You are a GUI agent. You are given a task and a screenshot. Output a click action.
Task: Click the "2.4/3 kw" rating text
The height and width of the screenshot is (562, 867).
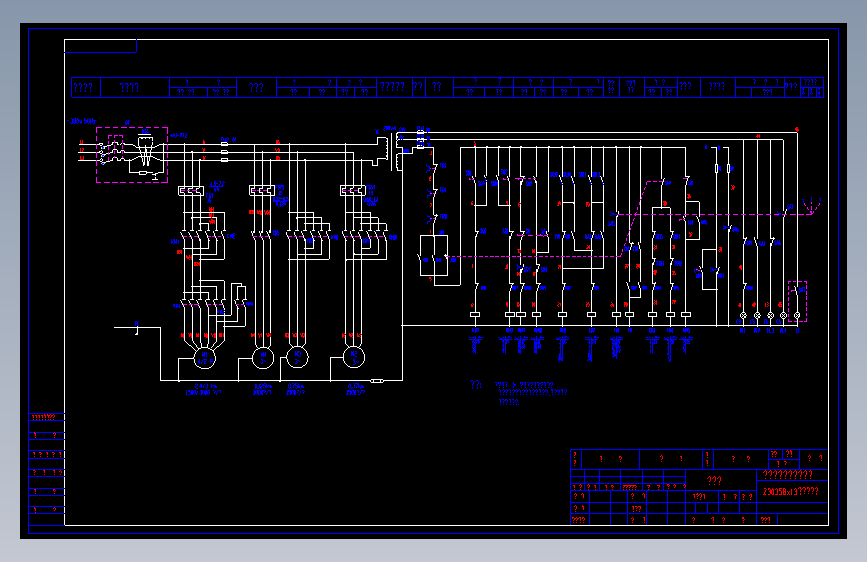(205, 386)
